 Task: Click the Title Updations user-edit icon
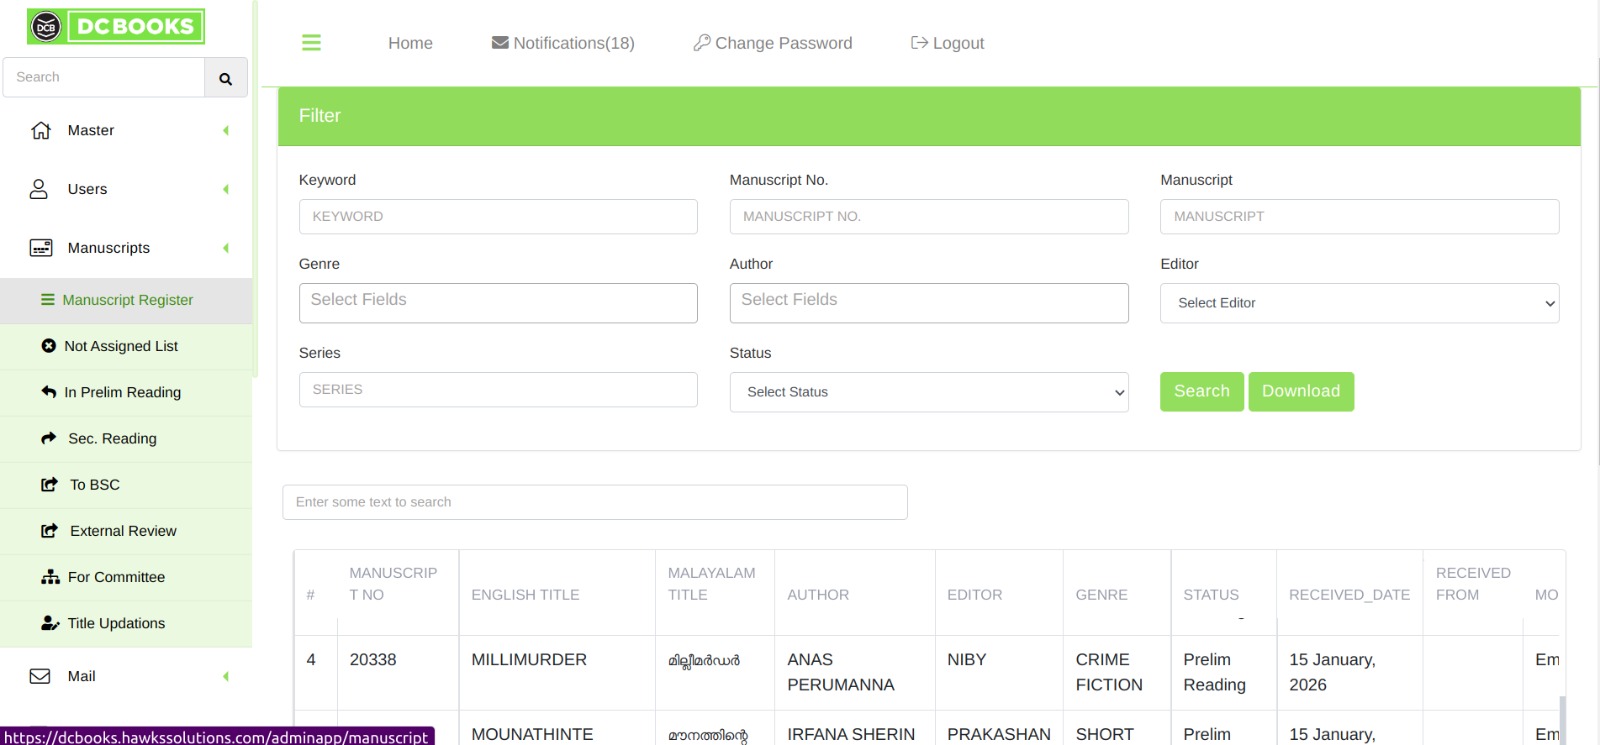50,623
